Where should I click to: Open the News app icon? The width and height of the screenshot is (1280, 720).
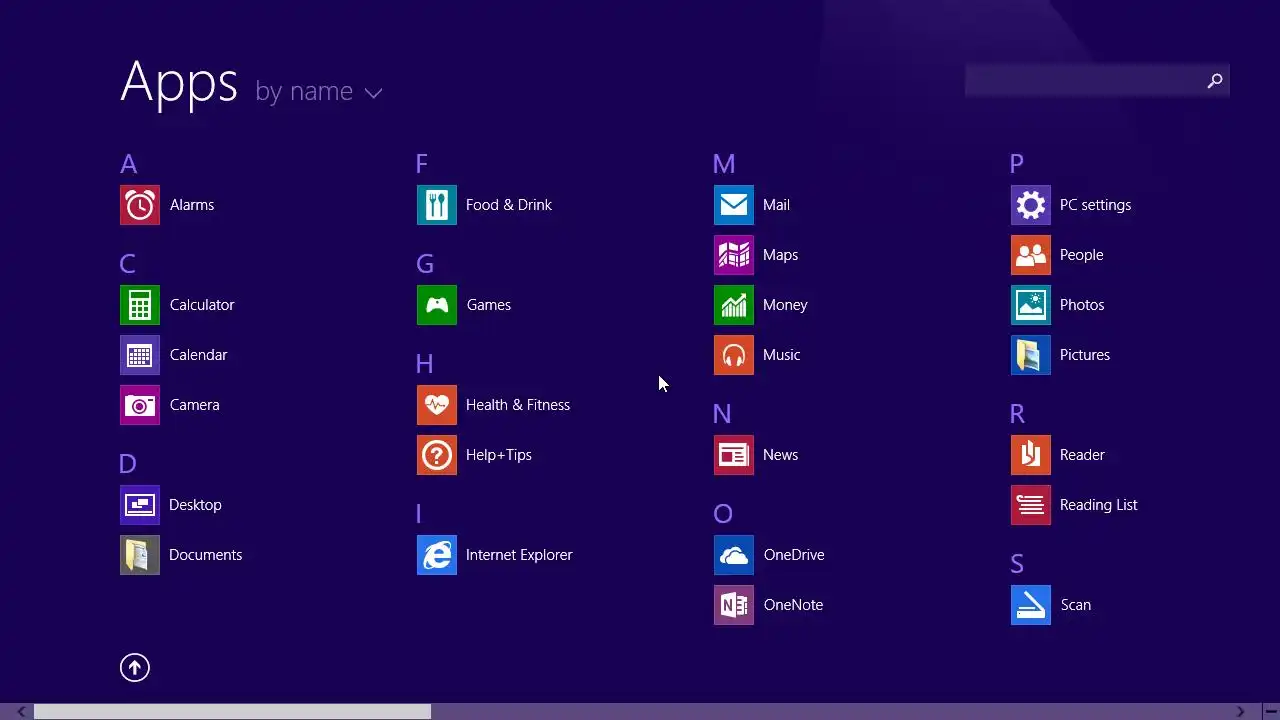(734, 455)
